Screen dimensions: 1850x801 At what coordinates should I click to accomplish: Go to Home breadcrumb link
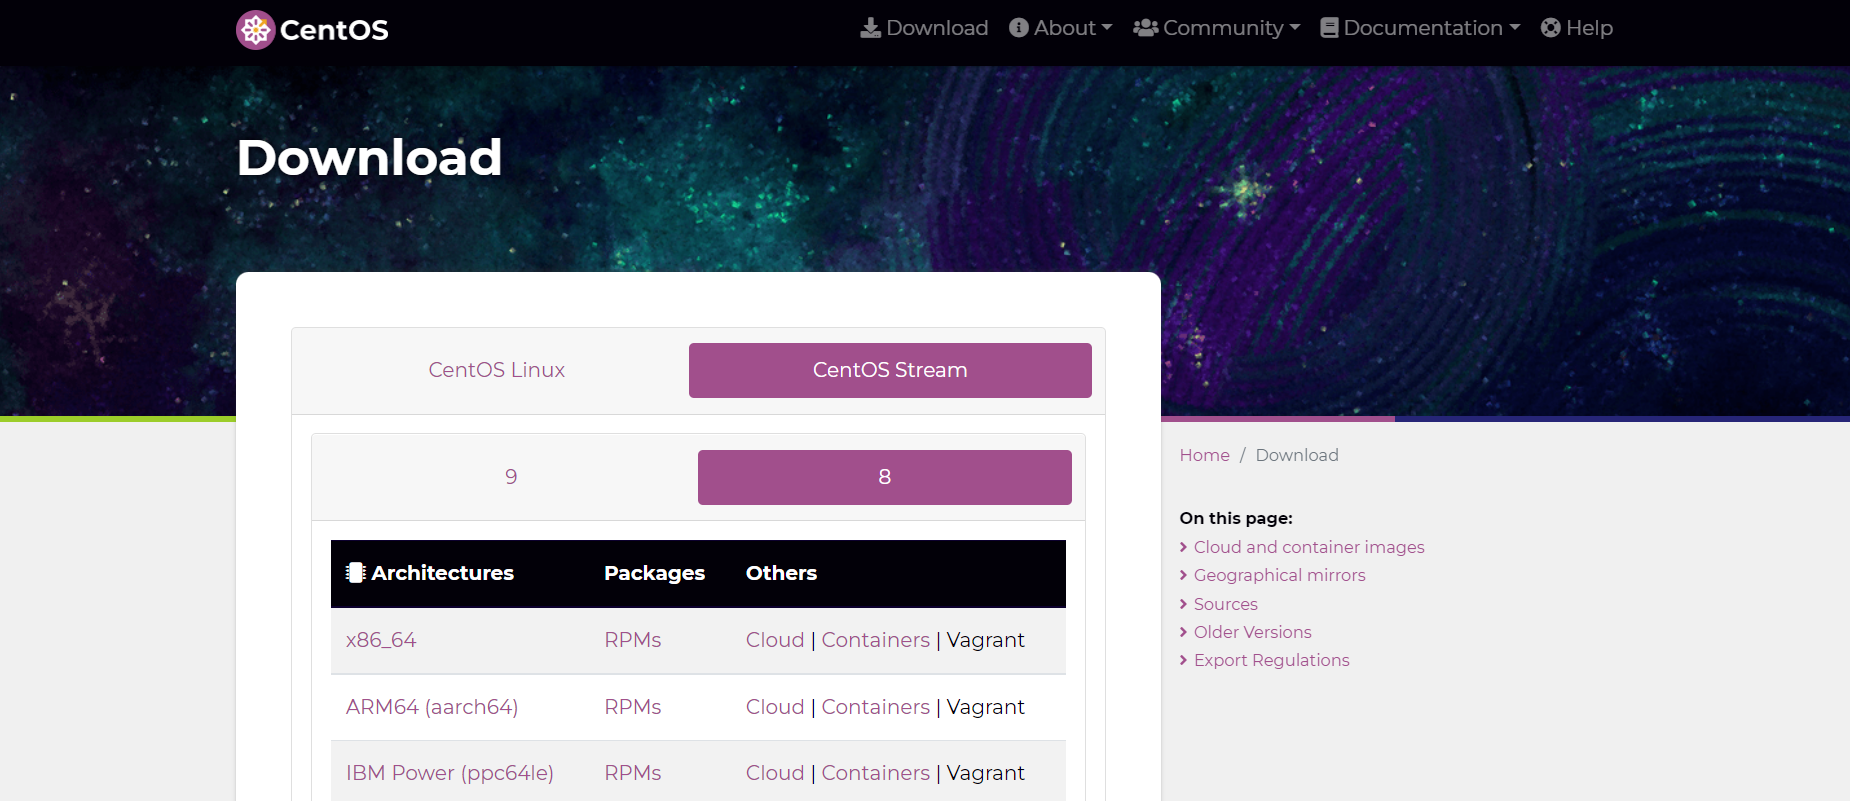pyautogui.click(x=1205, y=455)
